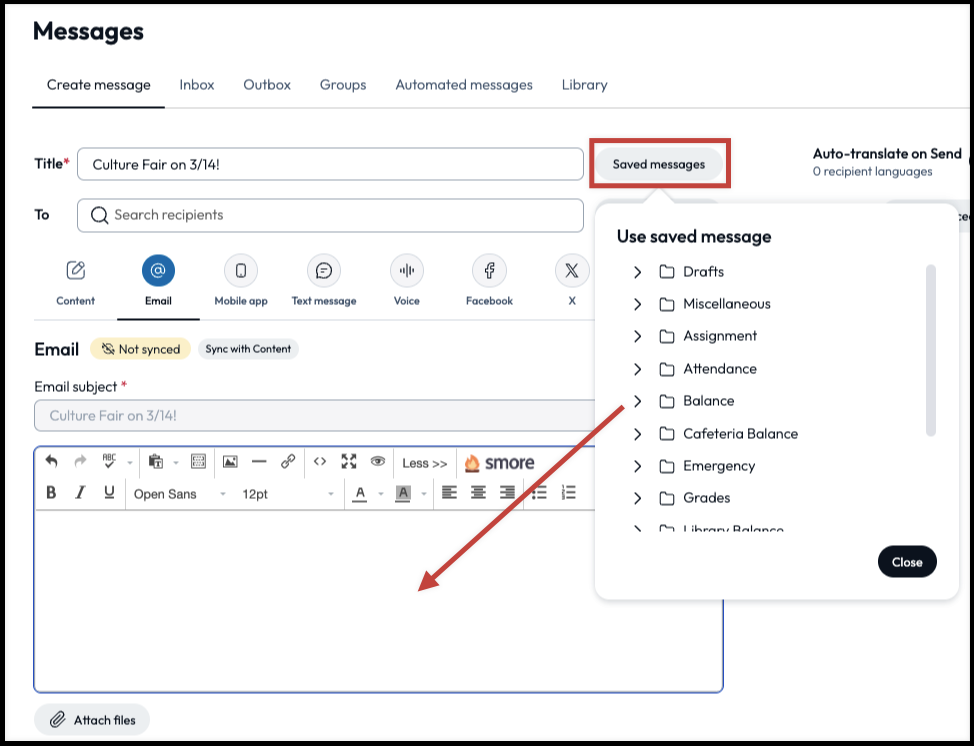Click the undo arrow in editor toolbar

pos(52,462)
